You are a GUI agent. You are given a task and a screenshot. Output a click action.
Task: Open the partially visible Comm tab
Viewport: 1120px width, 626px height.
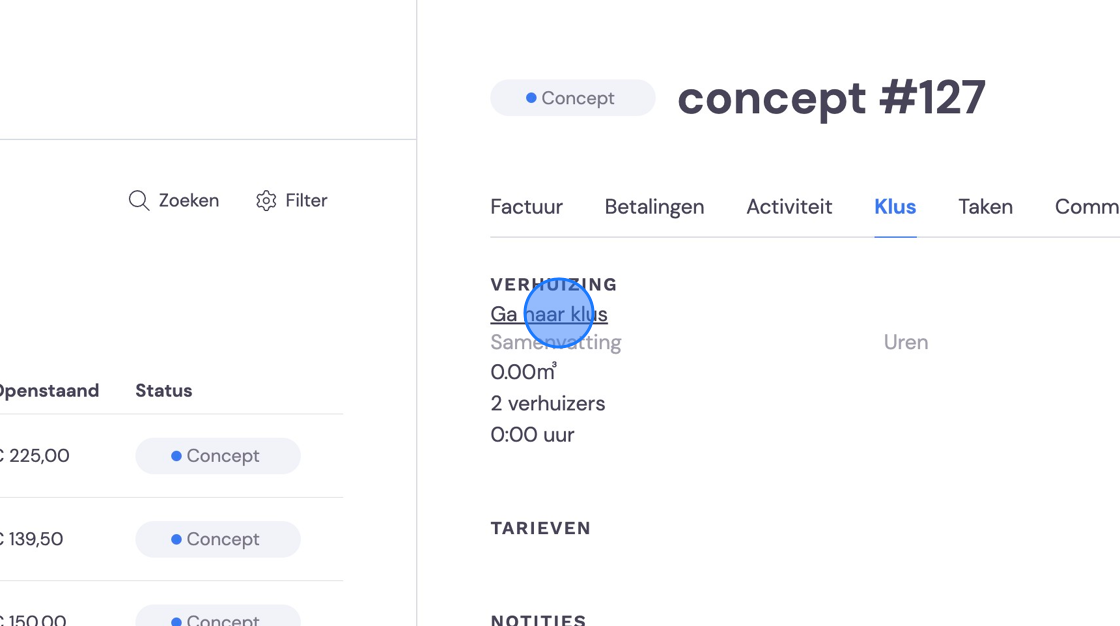(x=1087, y=207)
